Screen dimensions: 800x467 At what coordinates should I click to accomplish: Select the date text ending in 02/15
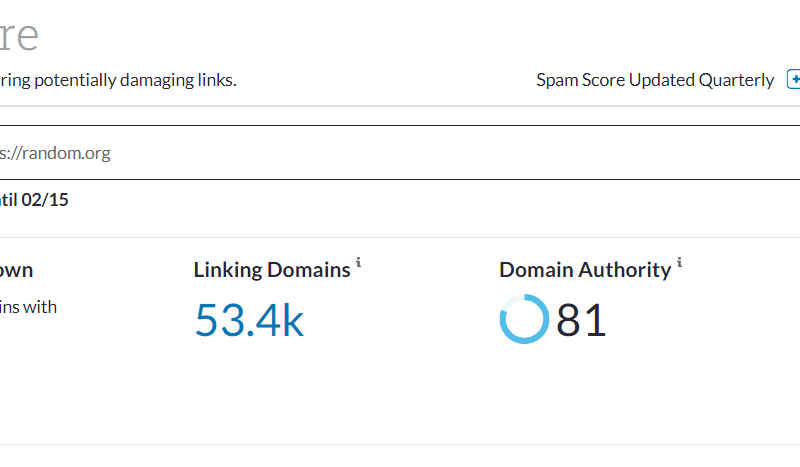(x=35, y=200)
